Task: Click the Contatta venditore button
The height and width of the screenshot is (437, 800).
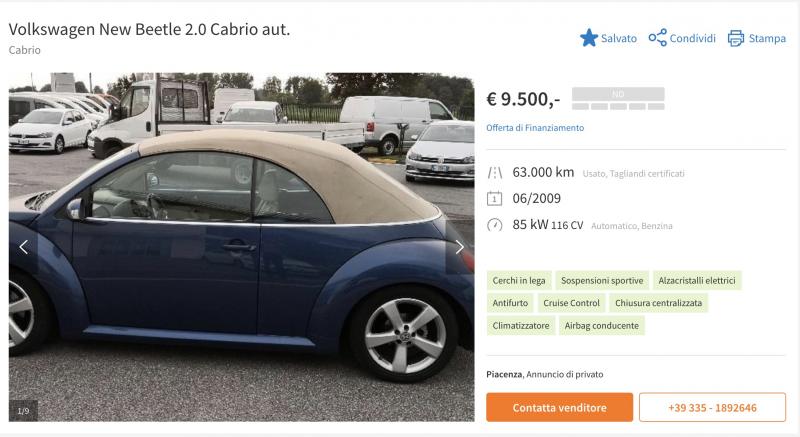Action: point(559,407)
